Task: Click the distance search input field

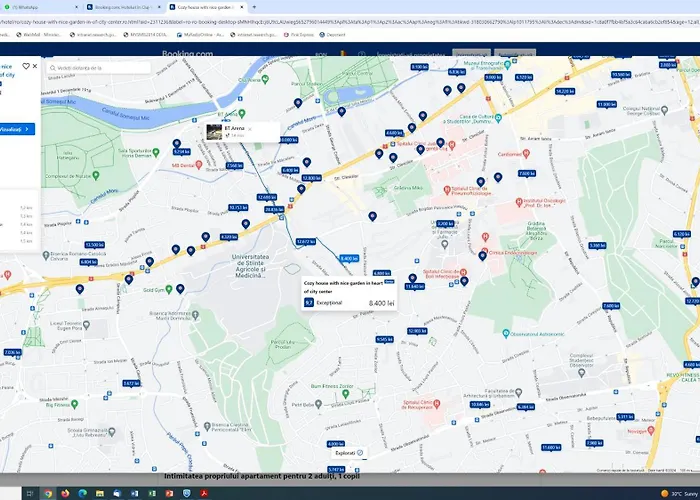Action: 100,68
